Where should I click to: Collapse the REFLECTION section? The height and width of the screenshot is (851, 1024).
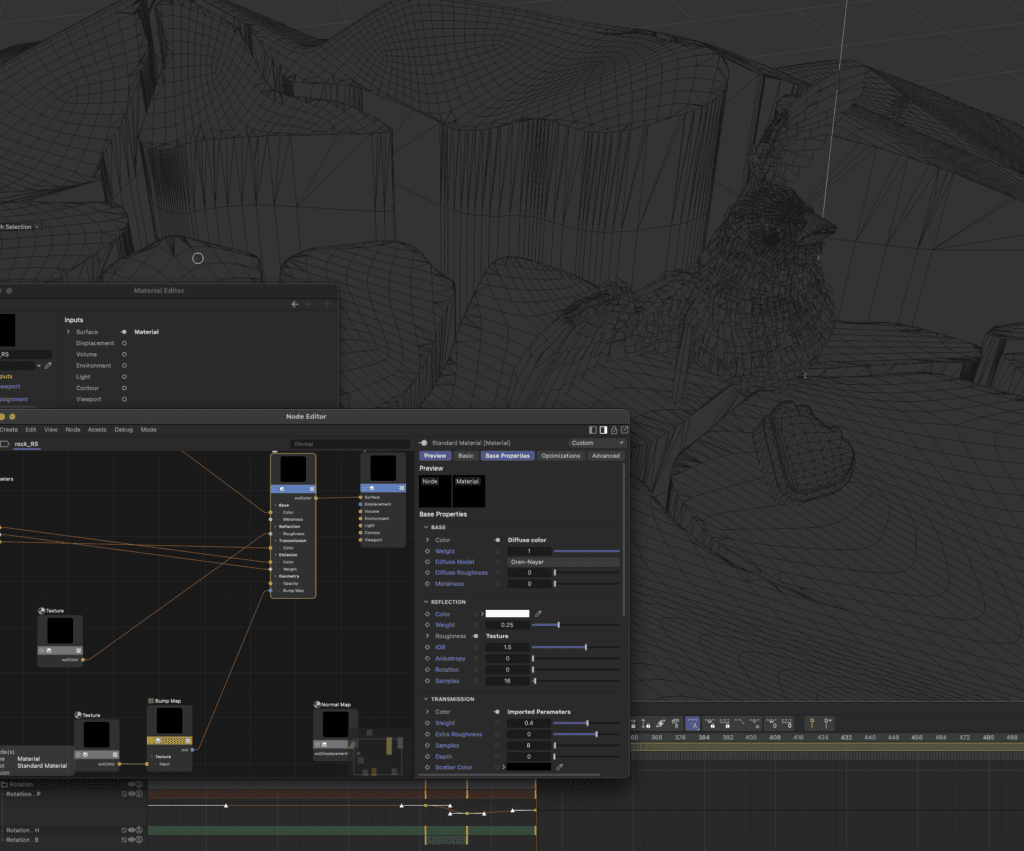tap(425, 602)
